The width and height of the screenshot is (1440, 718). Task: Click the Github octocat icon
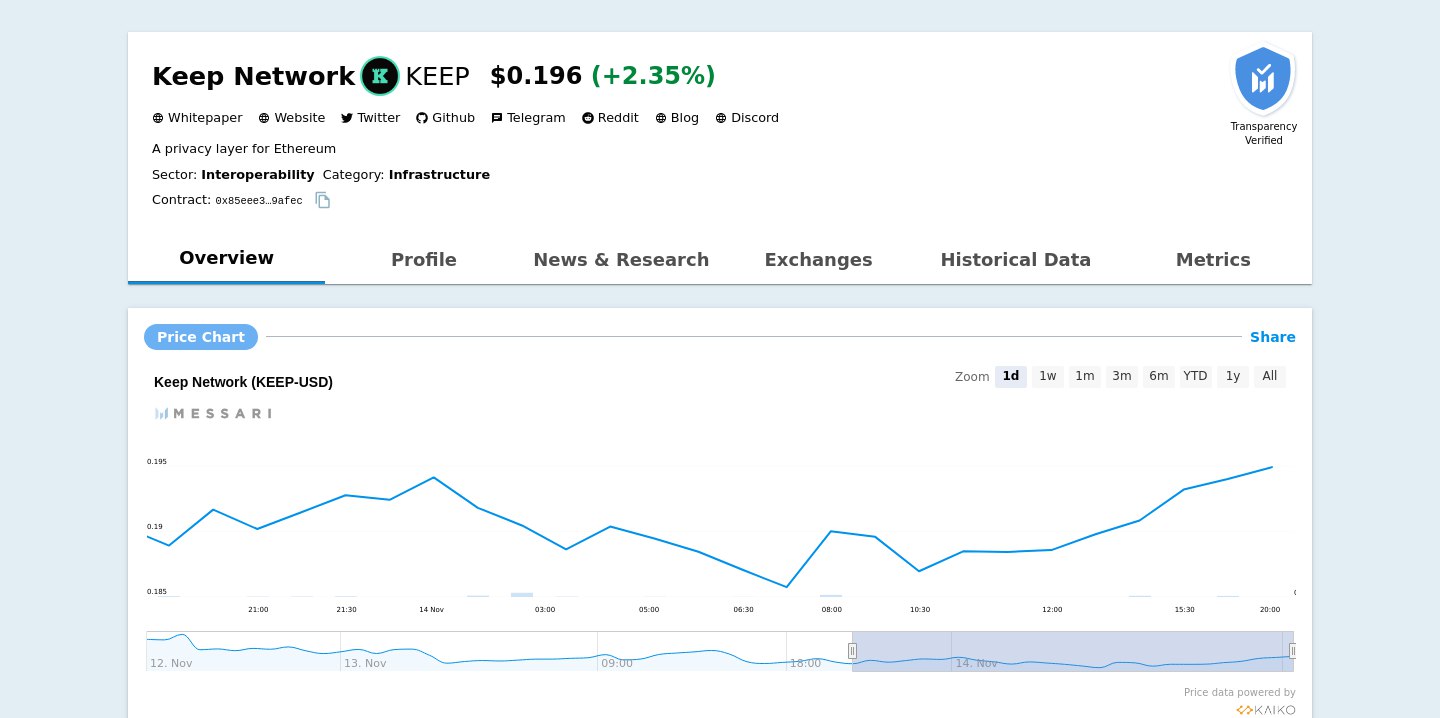(422, 118)
